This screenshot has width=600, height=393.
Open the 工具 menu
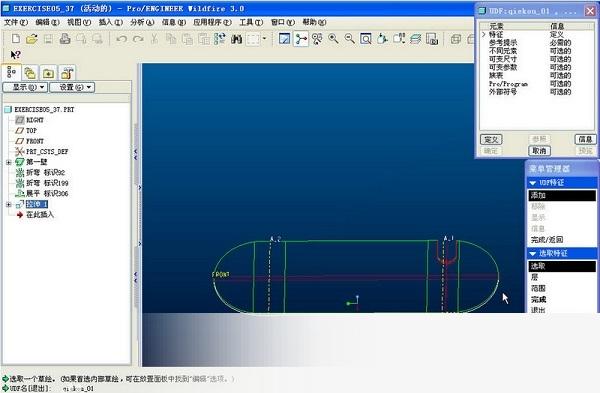[x=251, y=22]
